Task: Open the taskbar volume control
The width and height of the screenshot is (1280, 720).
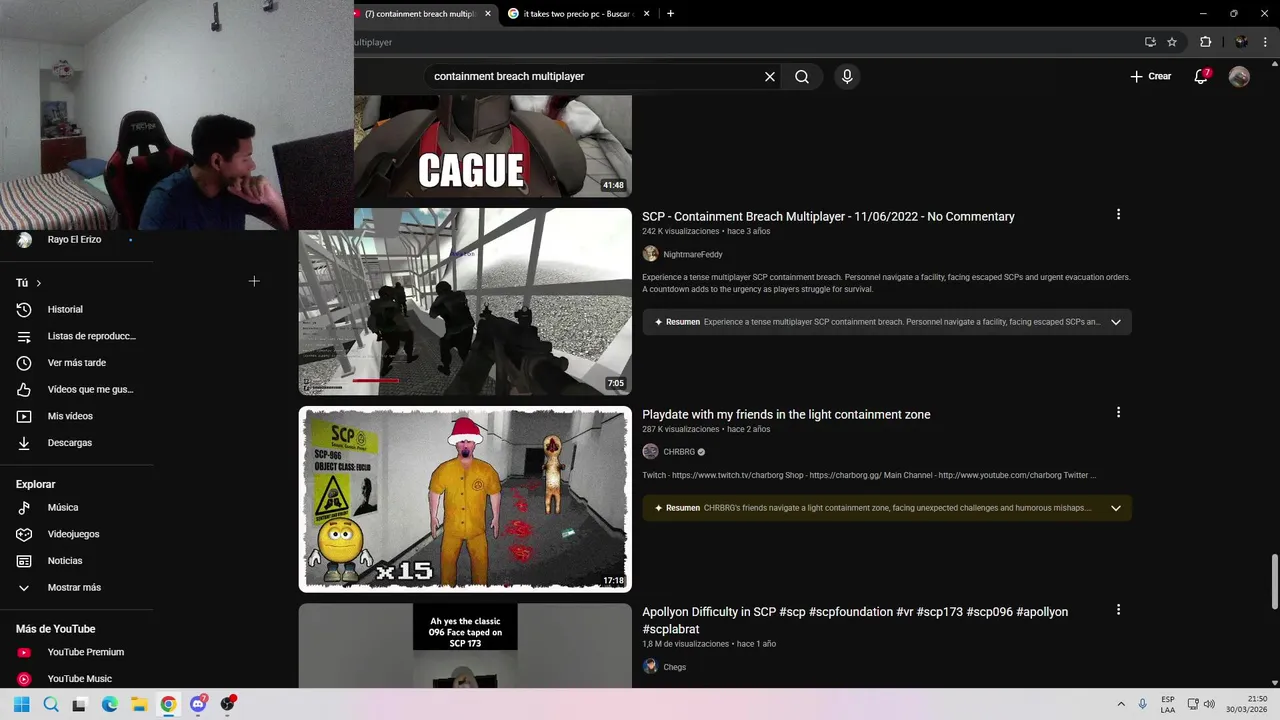Action: pyautogui.click(x=1208, y=704)
